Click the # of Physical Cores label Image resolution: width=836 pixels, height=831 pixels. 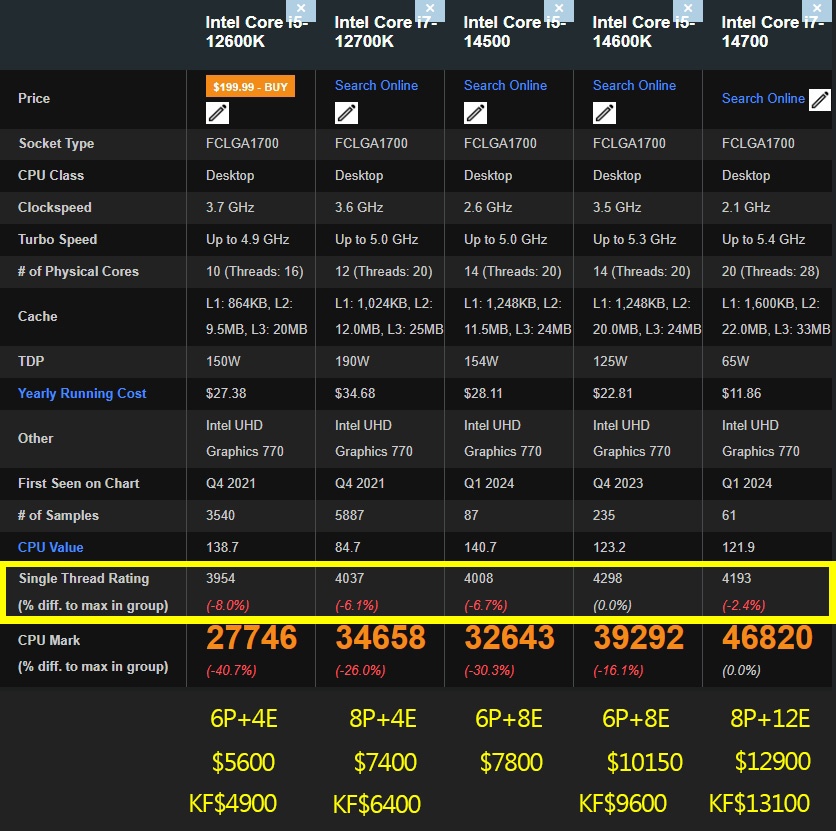click(x=78, y=271)
